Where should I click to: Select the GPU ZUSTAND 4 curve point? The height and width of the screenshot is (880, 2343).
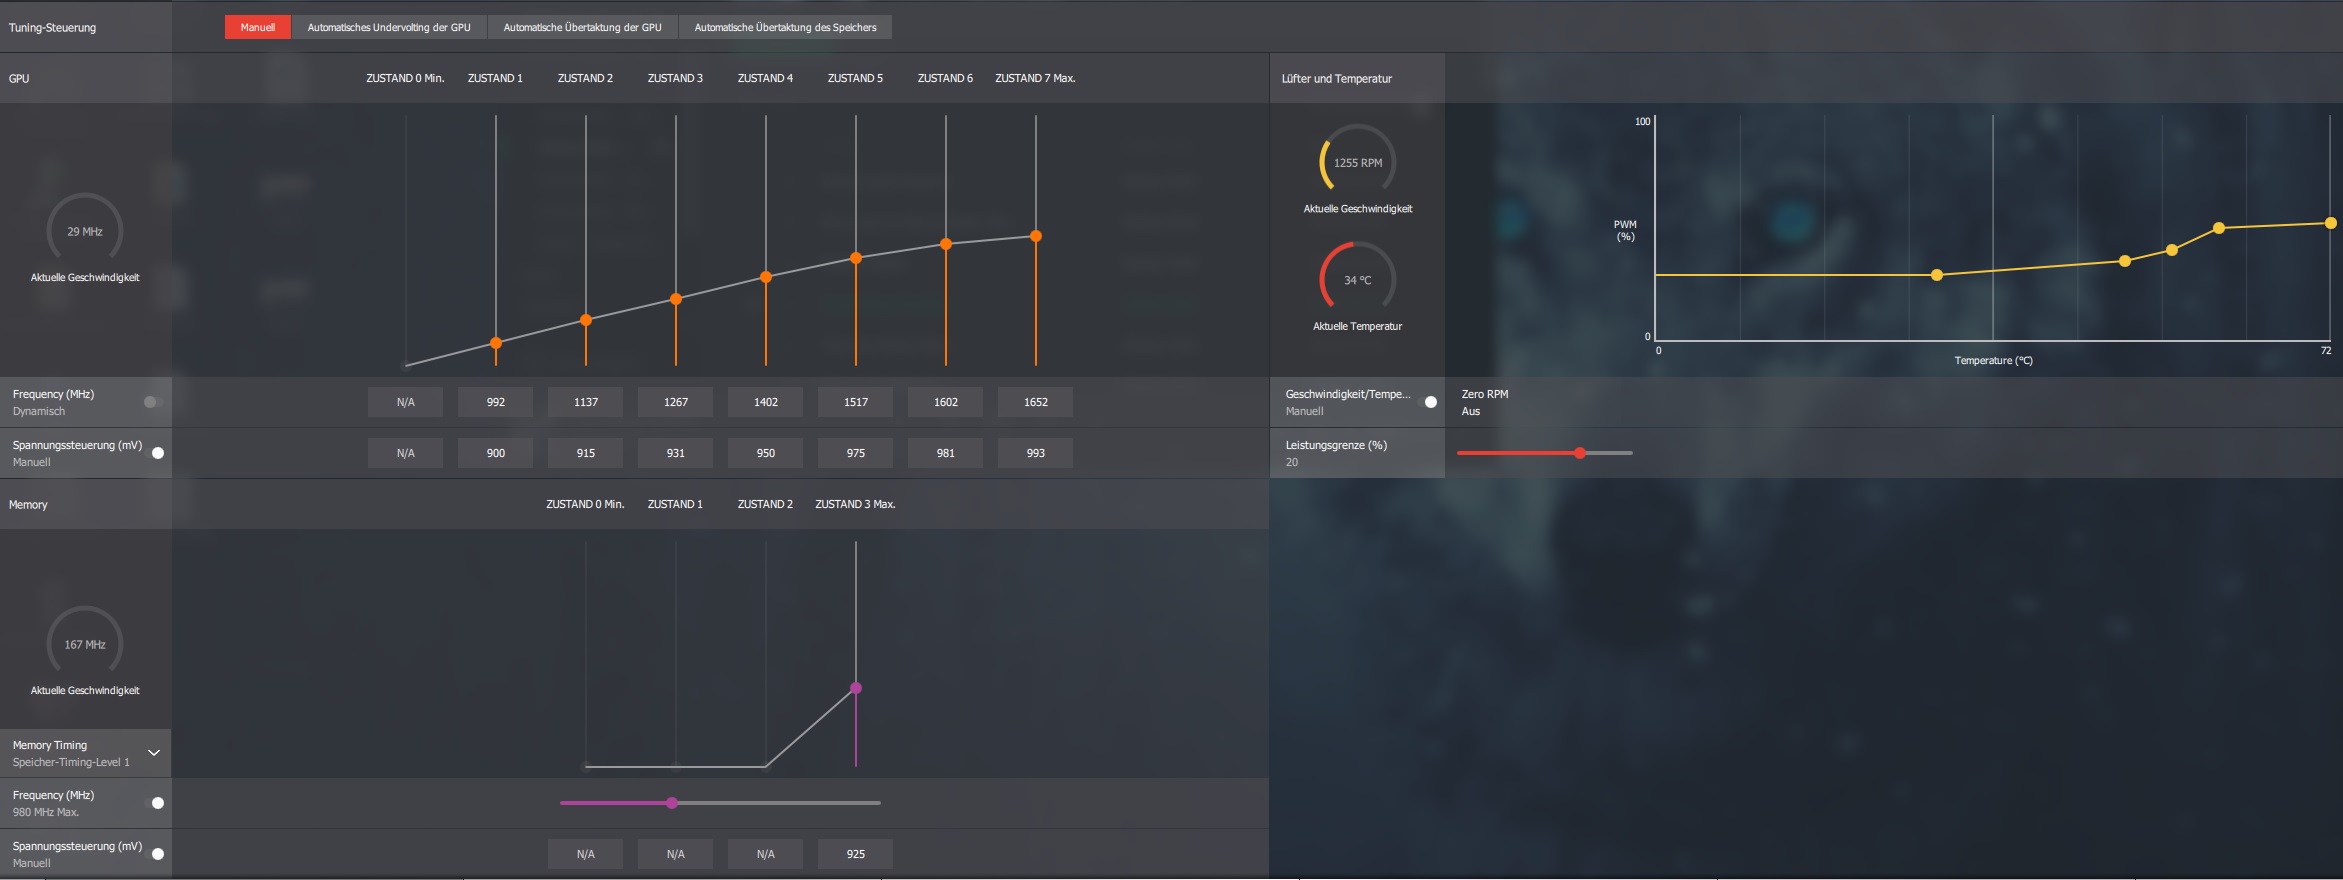(x=766, y=277)
